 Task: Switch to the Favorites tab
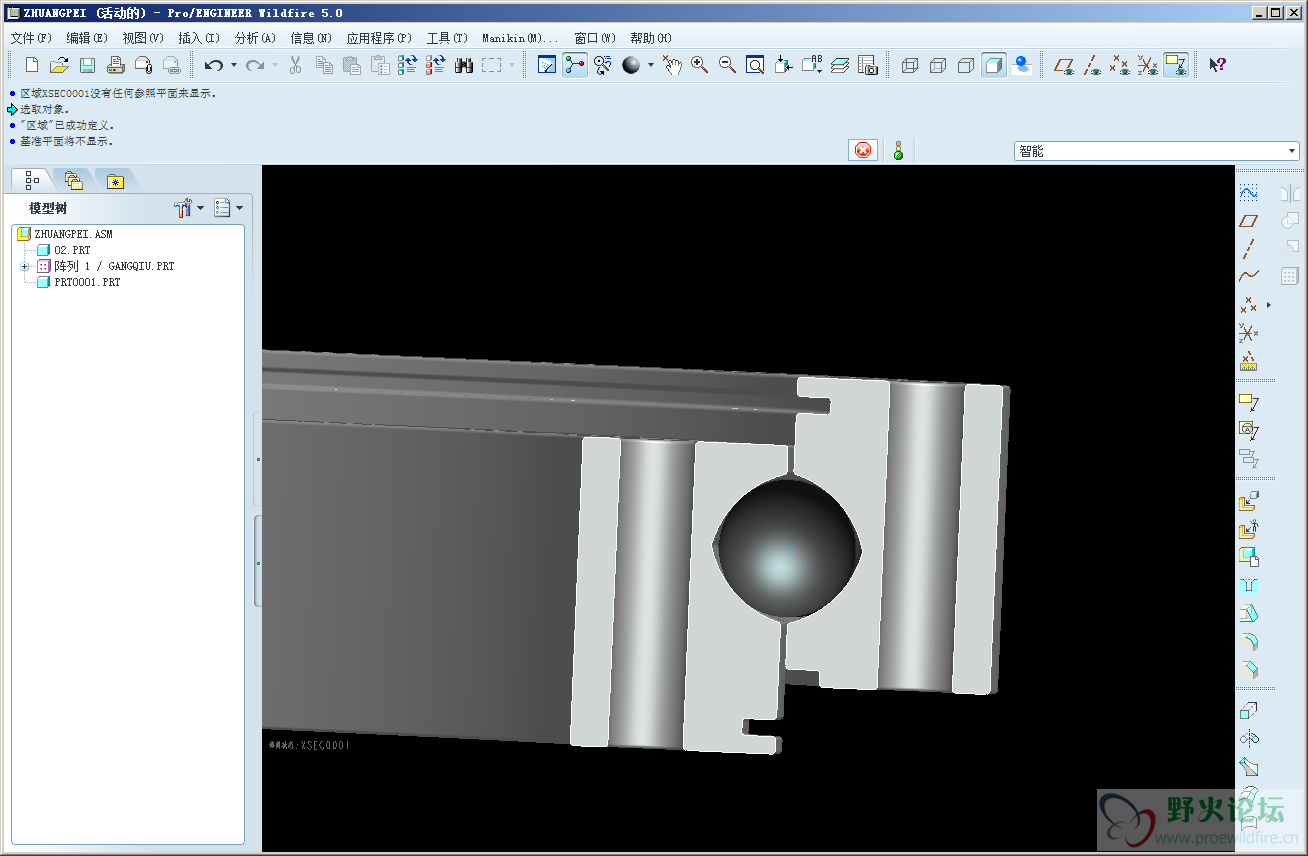[x=116, y=180]
